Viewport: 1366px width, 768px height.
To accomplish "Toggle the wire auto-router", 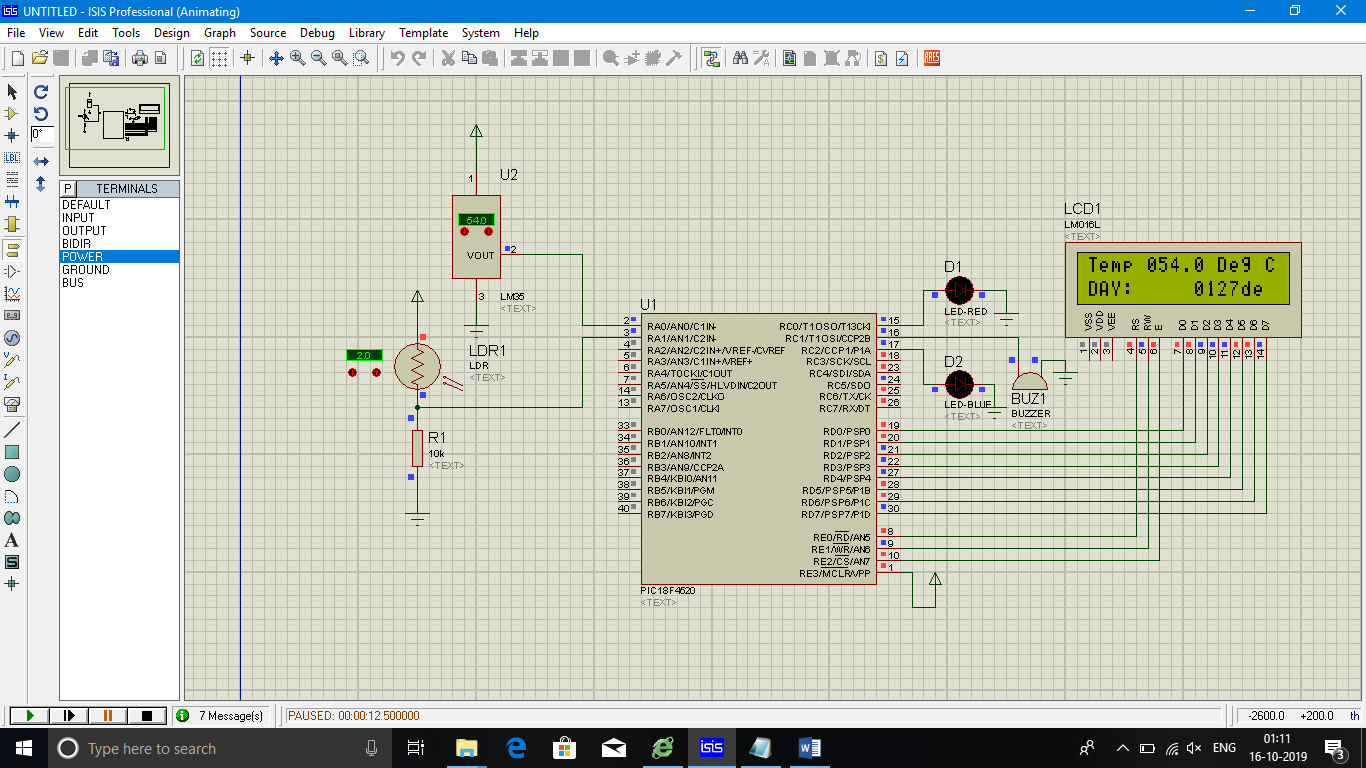I will [711, 58].
